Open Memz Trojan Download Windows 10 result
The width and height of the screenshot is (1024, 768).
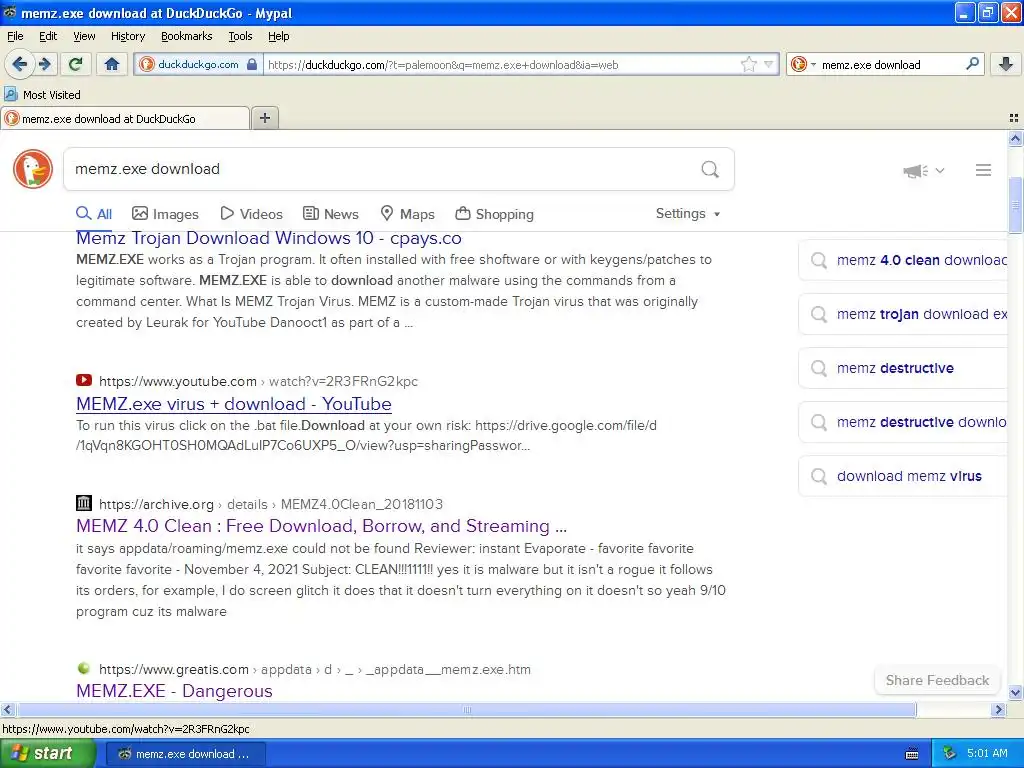(269, 238)
